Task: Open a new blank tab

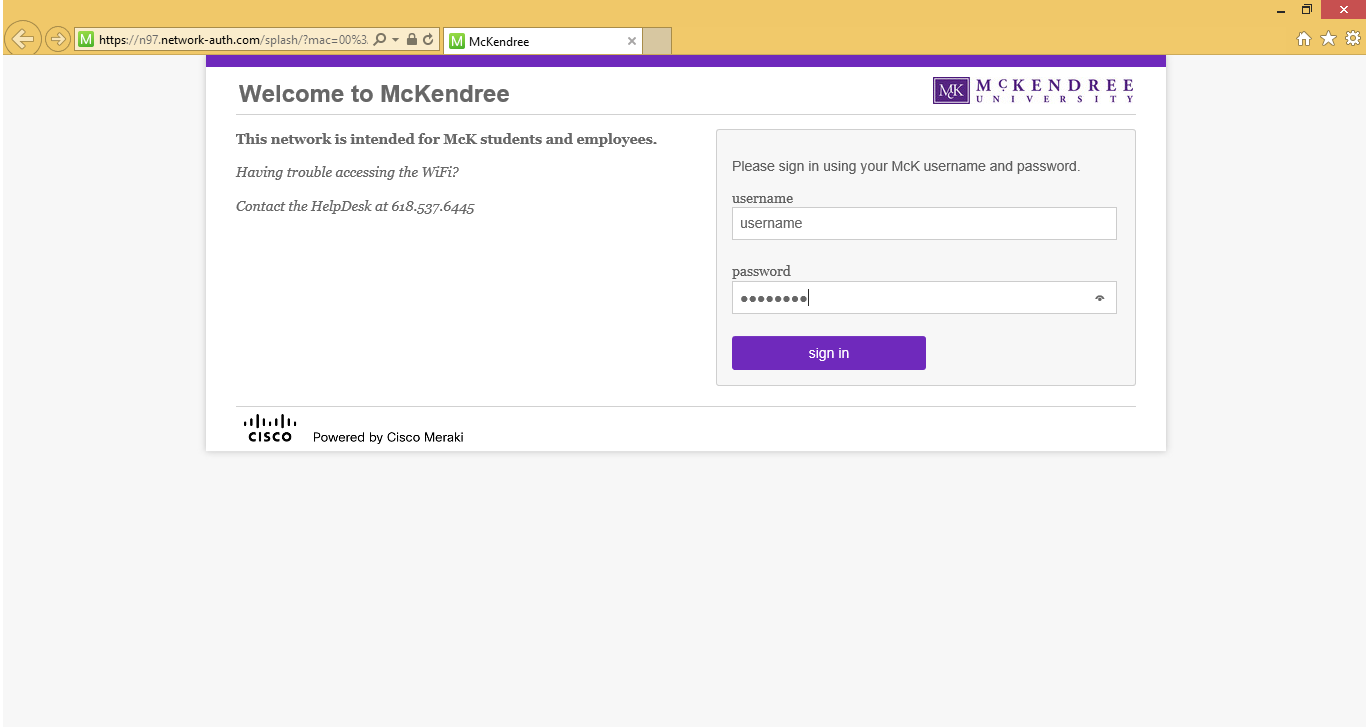Action: click(x=657, y=41)
